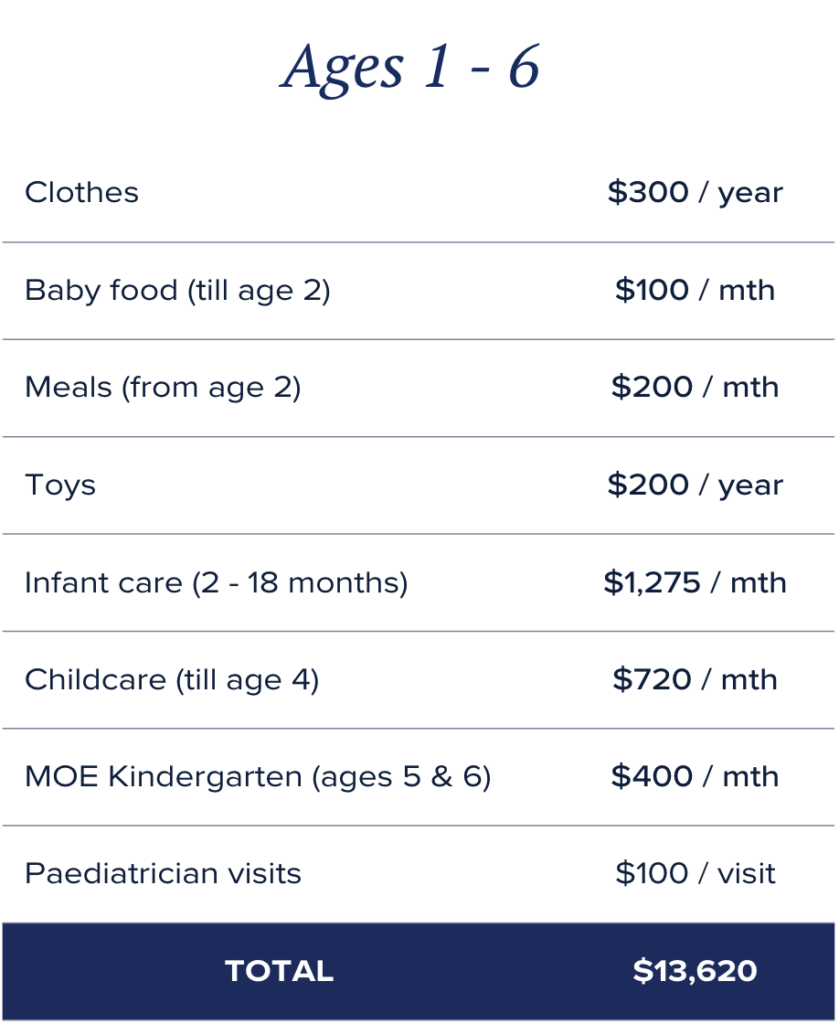
Task: Select the Clothes row label
Action: (x=82, y=193)
